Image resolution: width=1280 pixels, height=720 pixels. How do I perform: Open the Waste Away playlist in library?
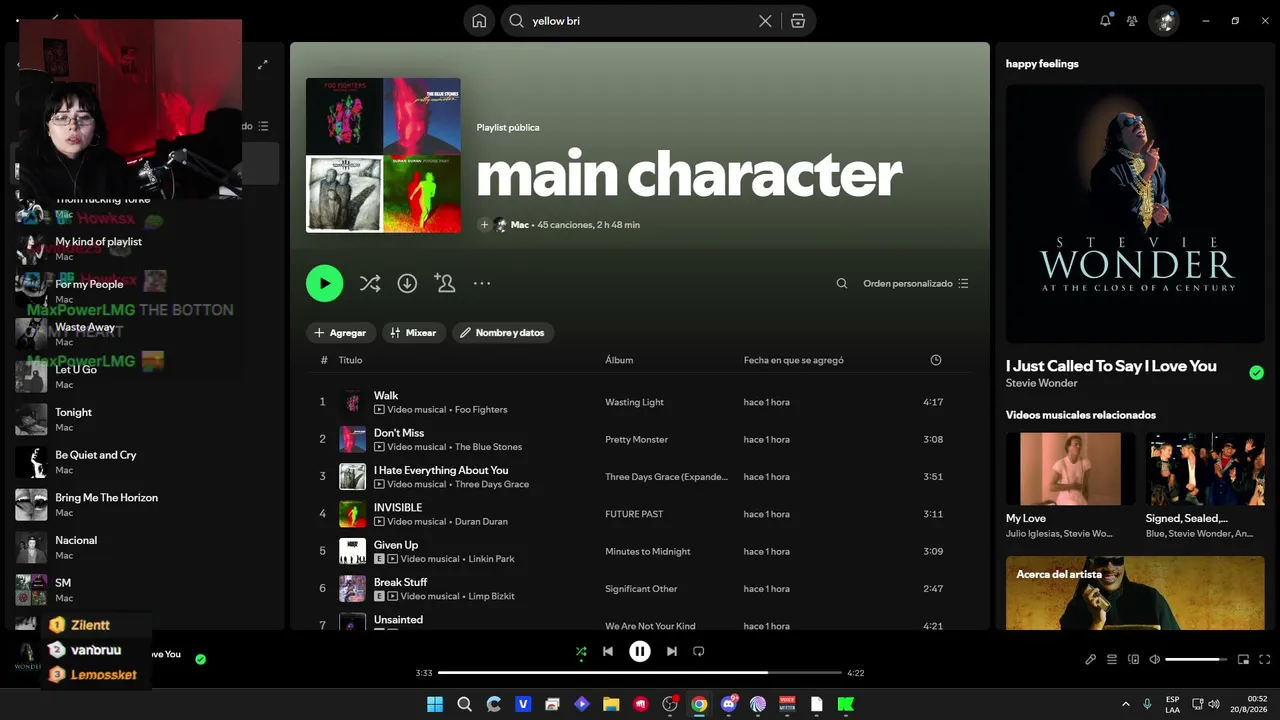pyautogui.click(x=146, y=334)
